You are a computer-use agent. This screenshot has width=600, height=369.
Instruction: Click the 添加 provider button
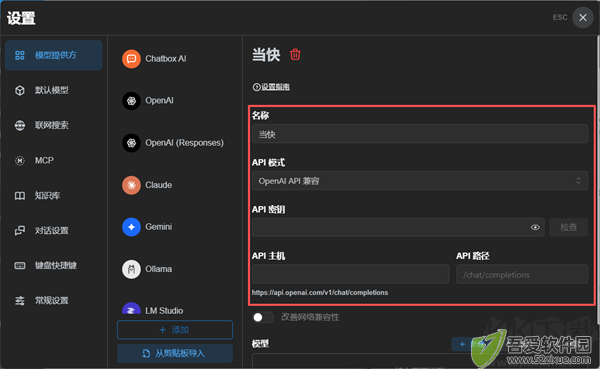click(175, 330)
